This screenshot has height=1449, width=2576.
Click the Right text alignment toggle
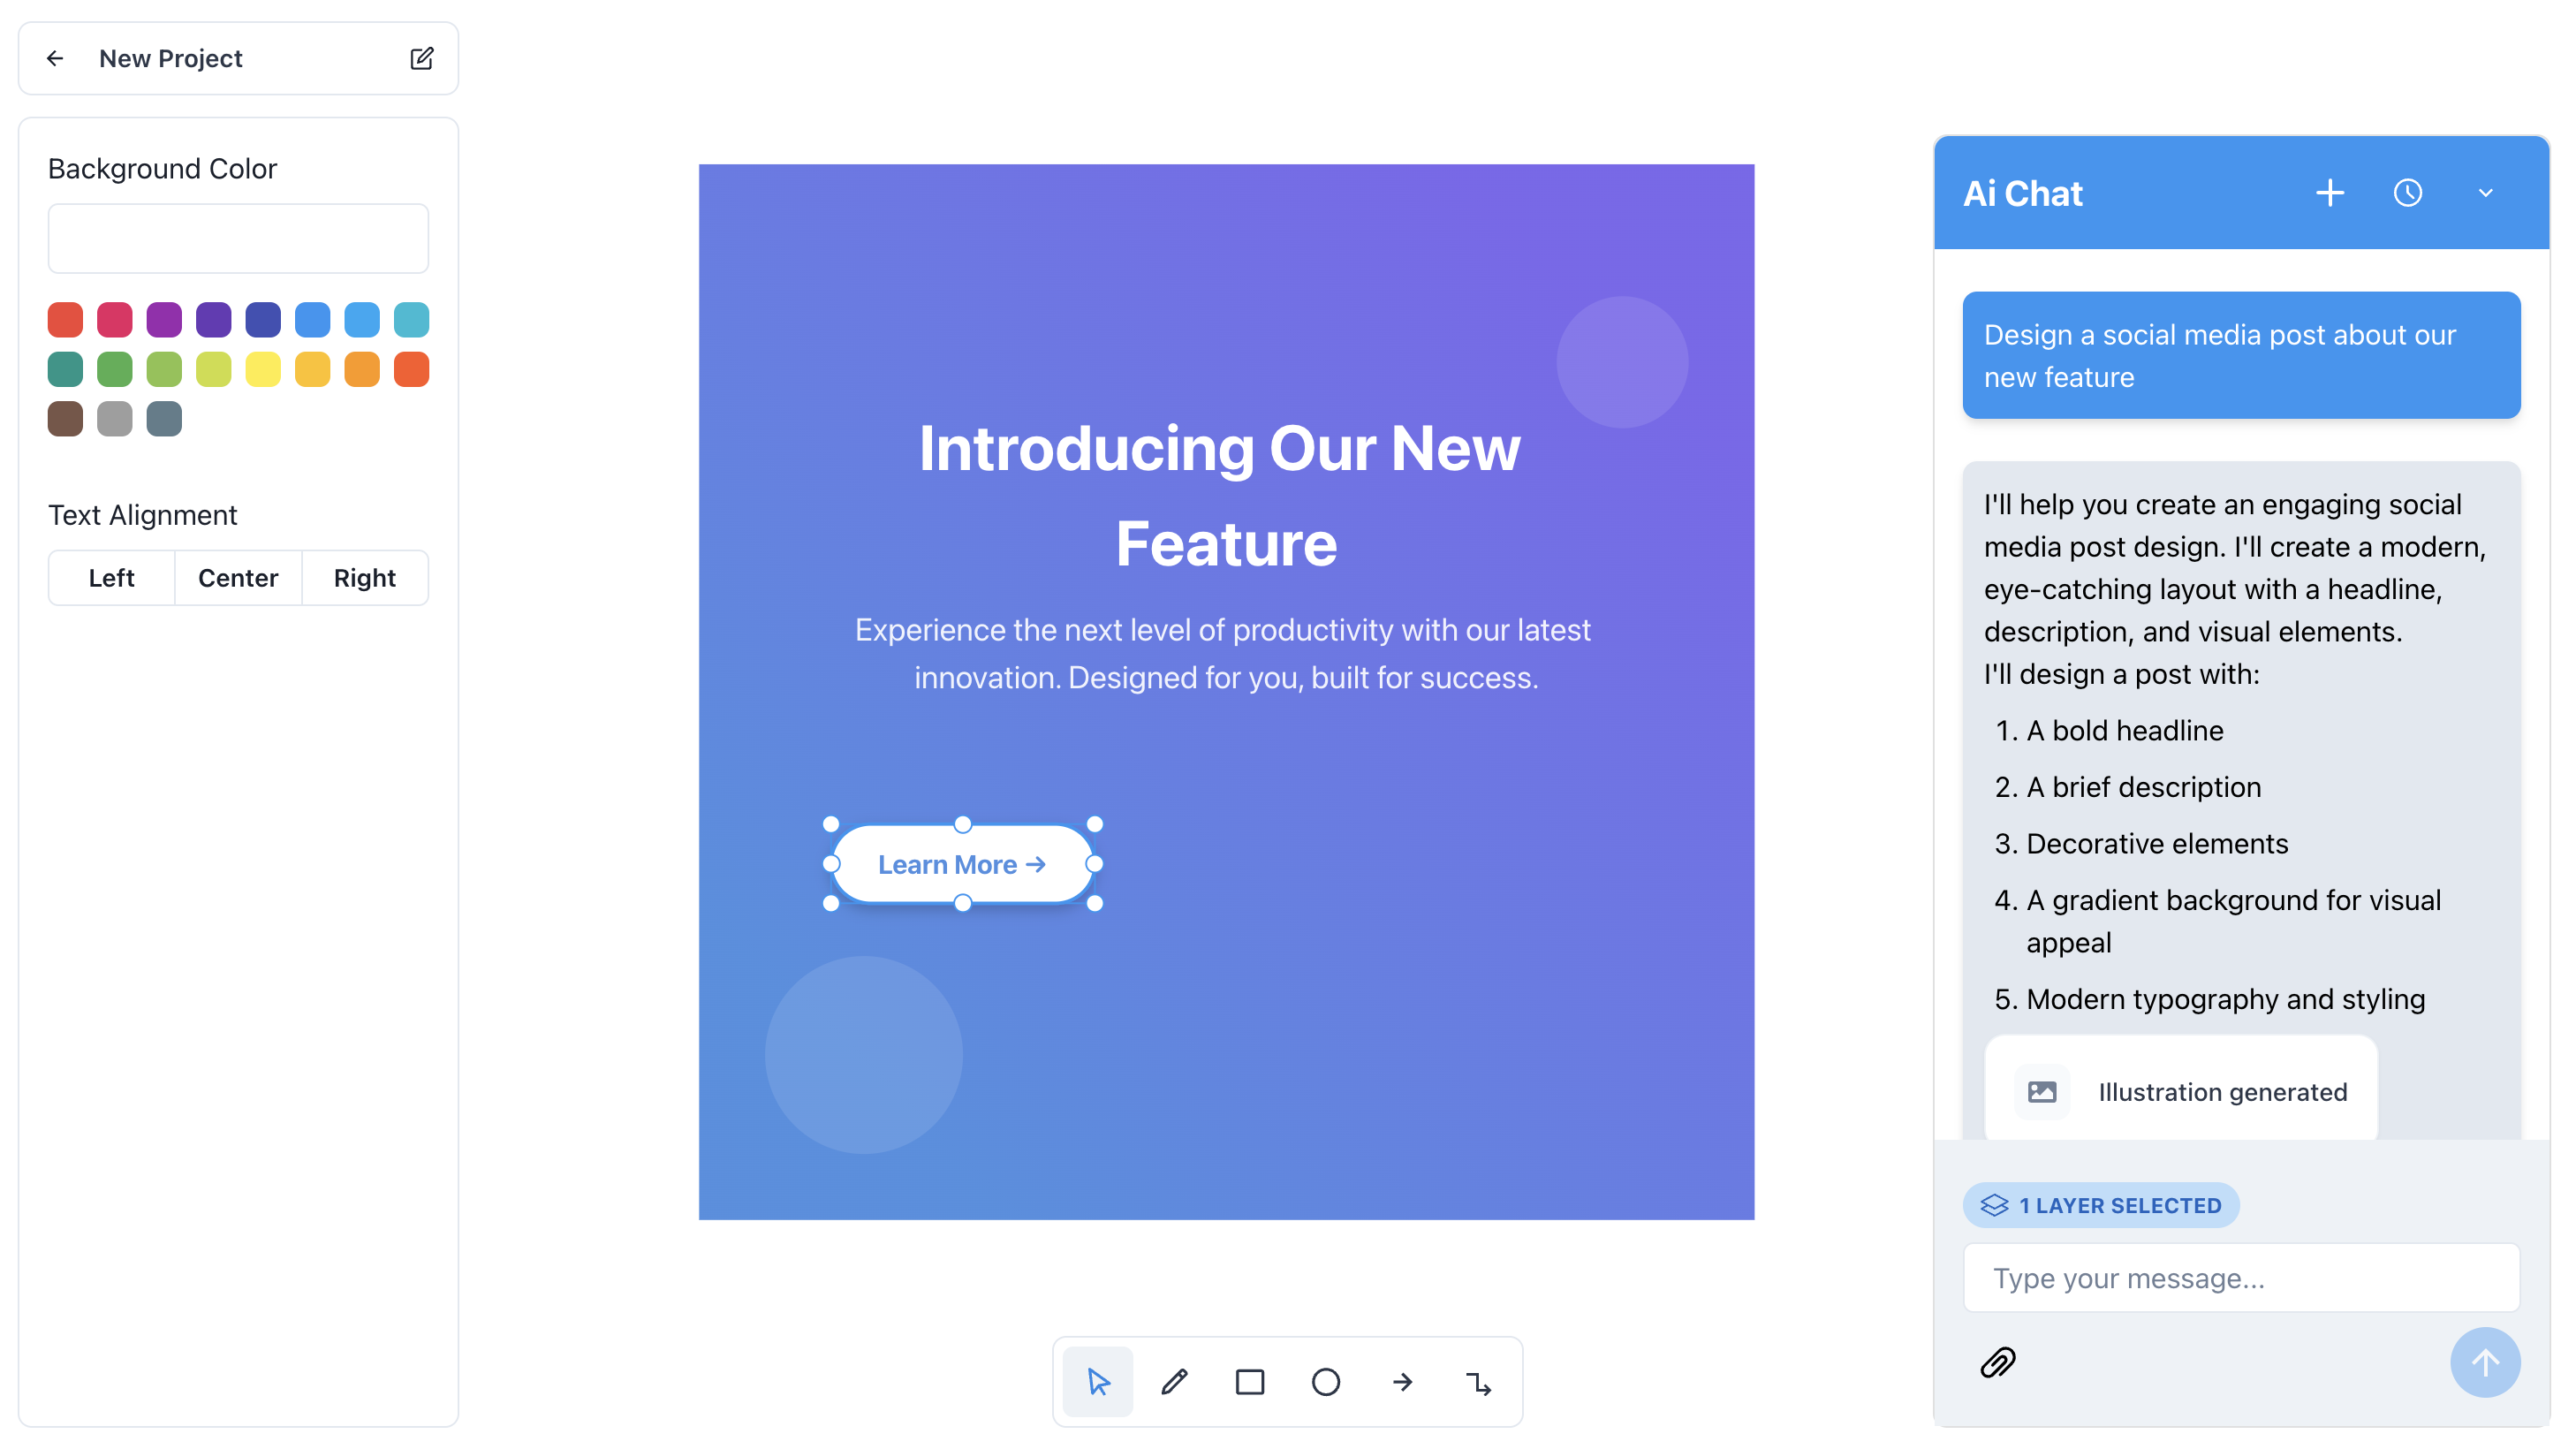(363, 577)
